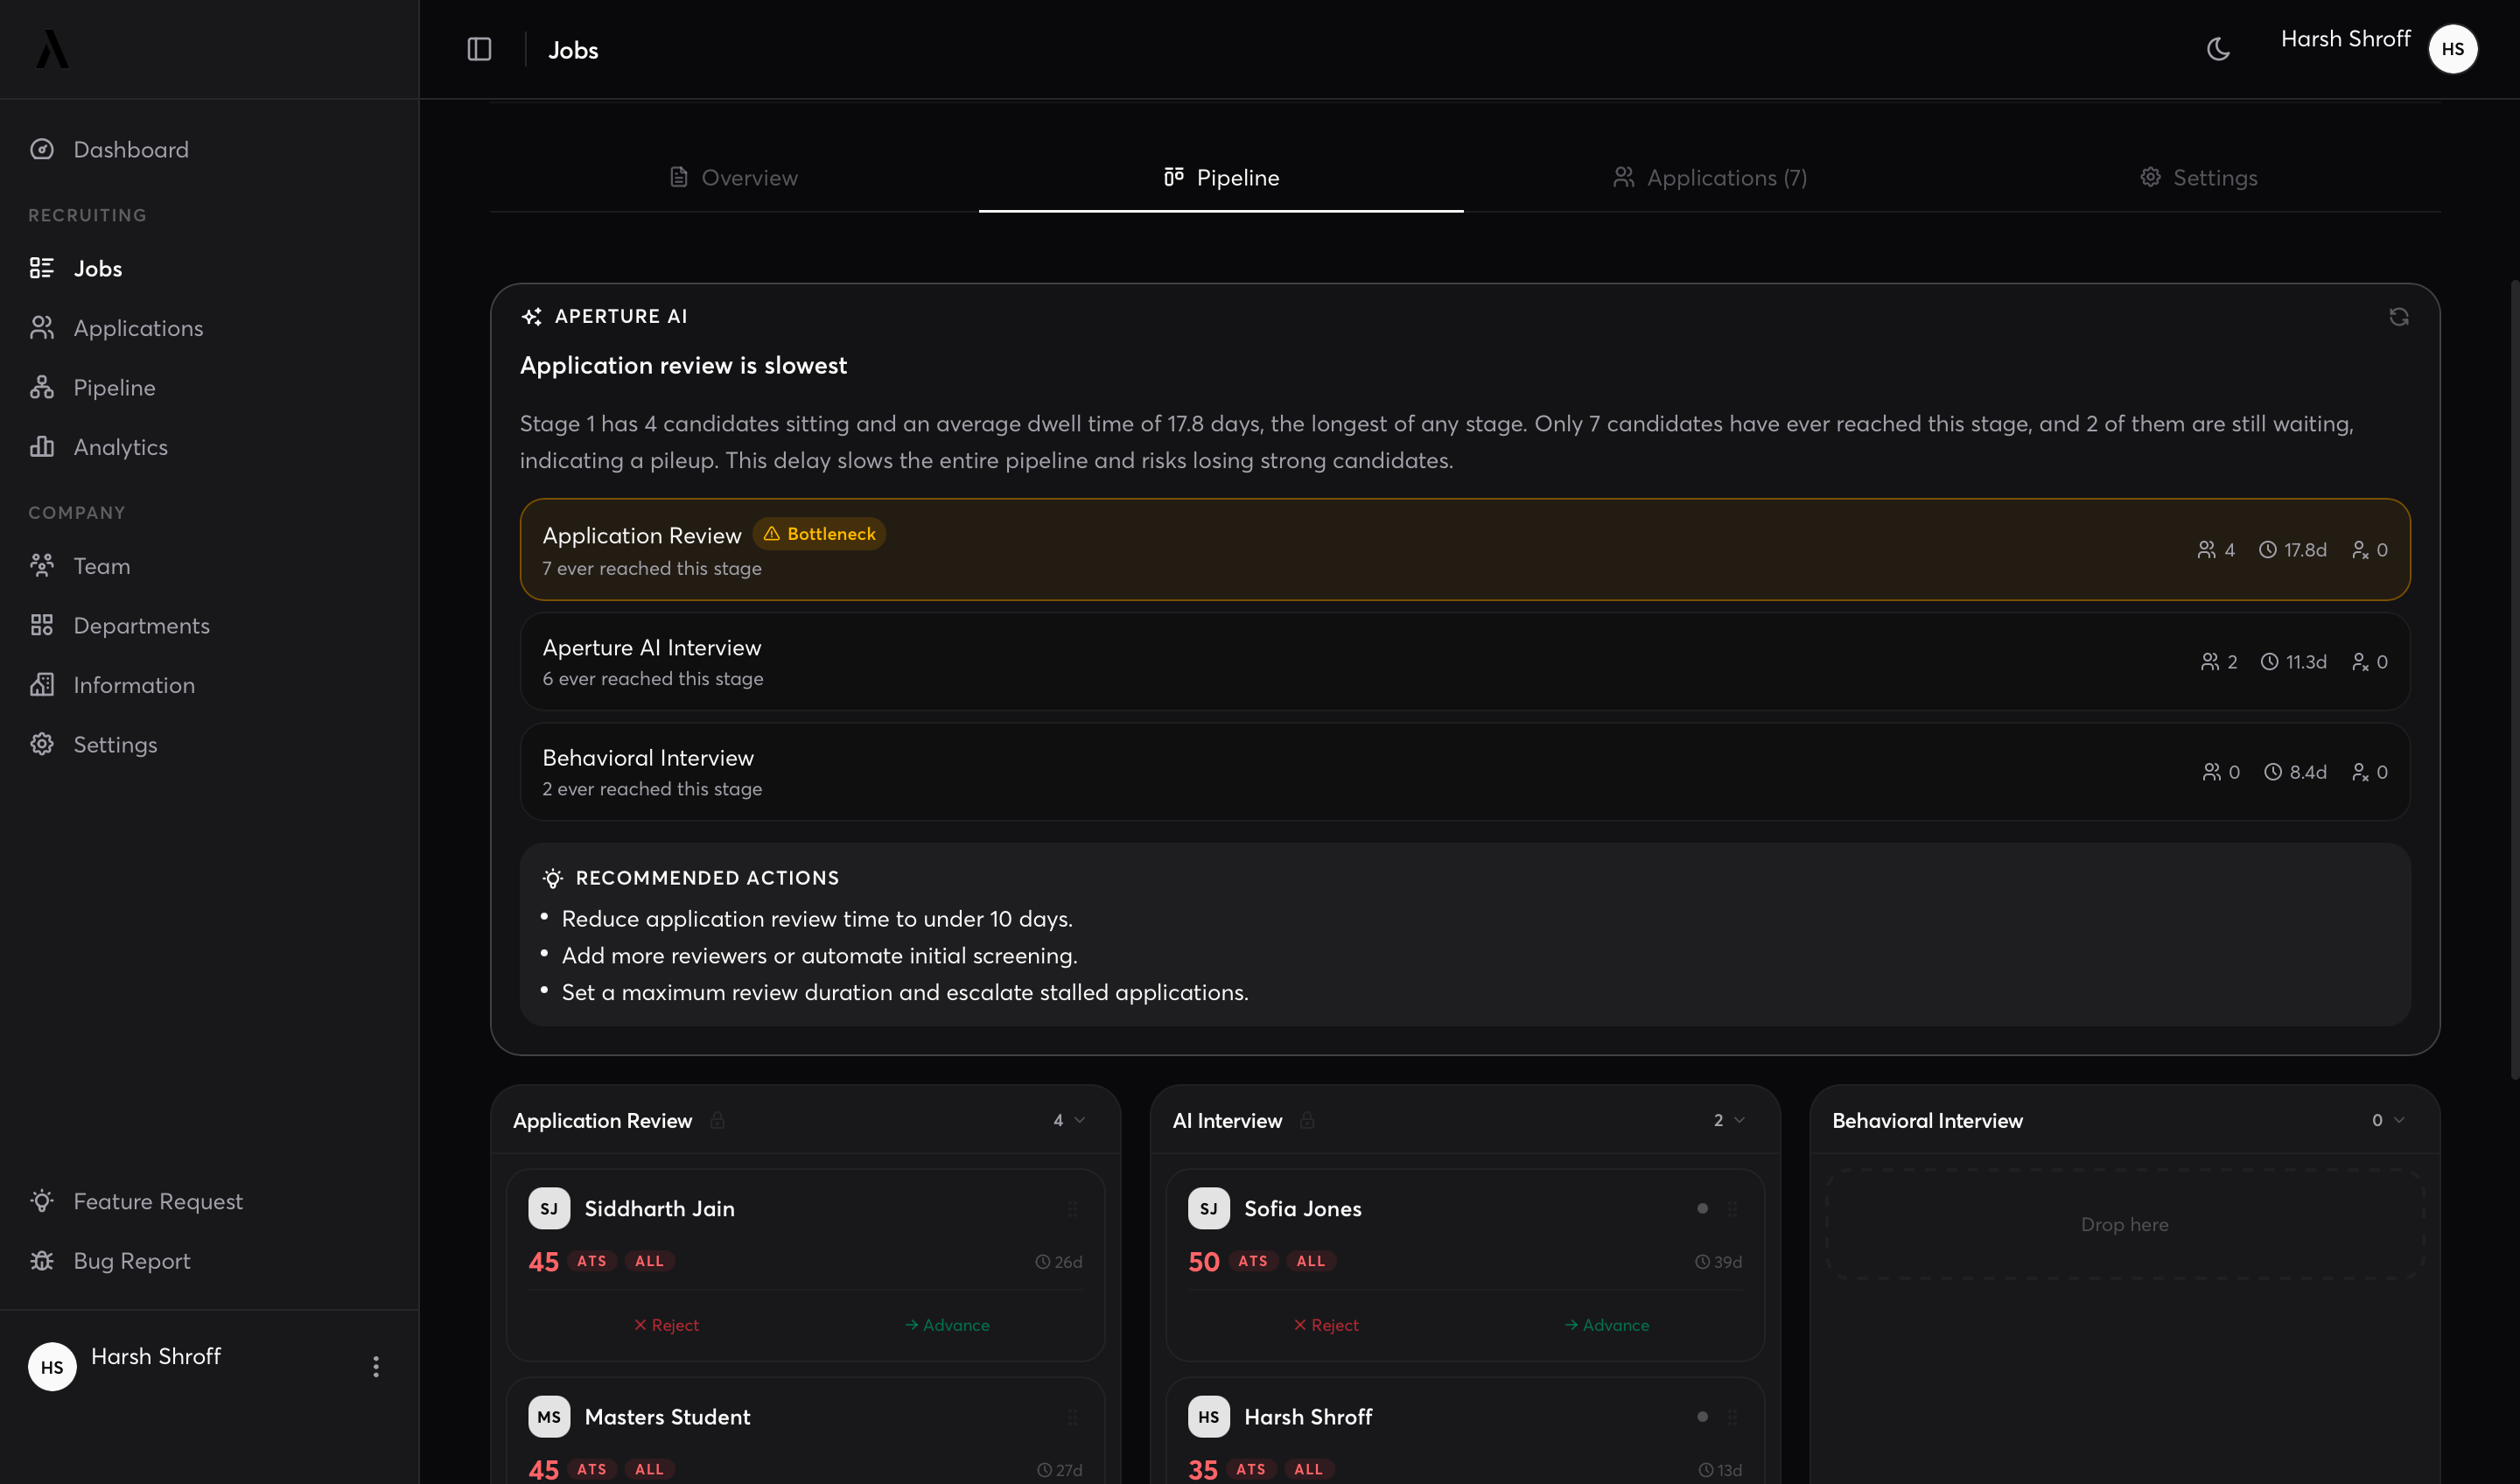Viewport: 2520px width, 1484px height.
Task: Grab Masters Student card drag handle
Action: (1072, 1417)
